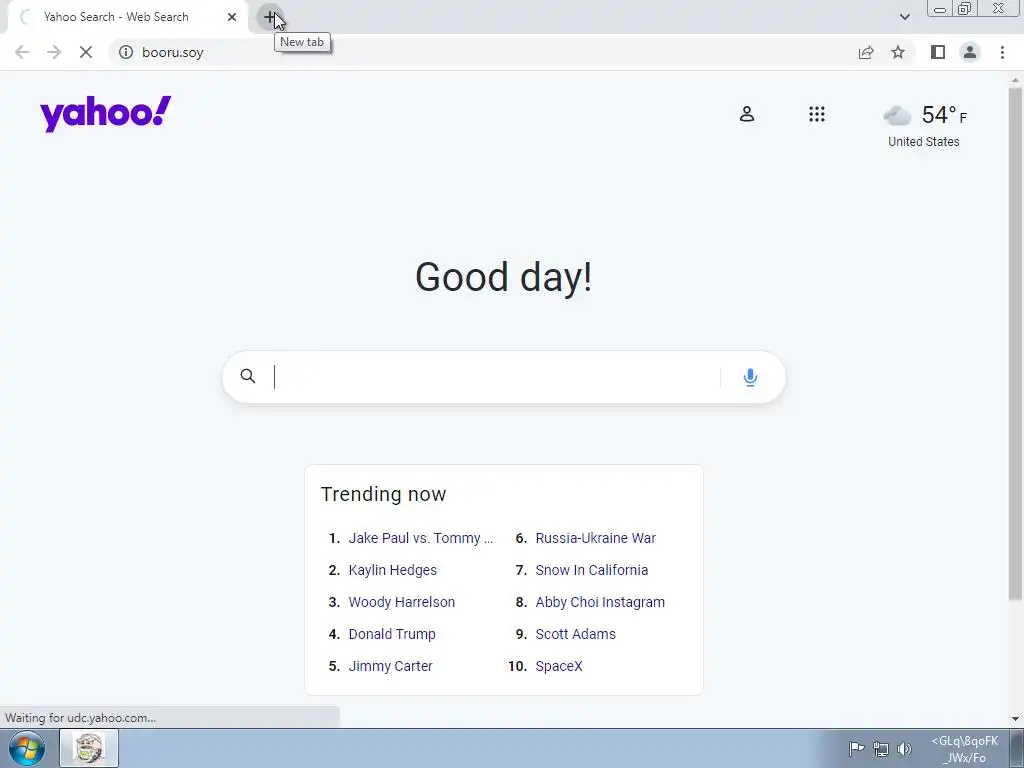Stop loading the page

(86, 52)
